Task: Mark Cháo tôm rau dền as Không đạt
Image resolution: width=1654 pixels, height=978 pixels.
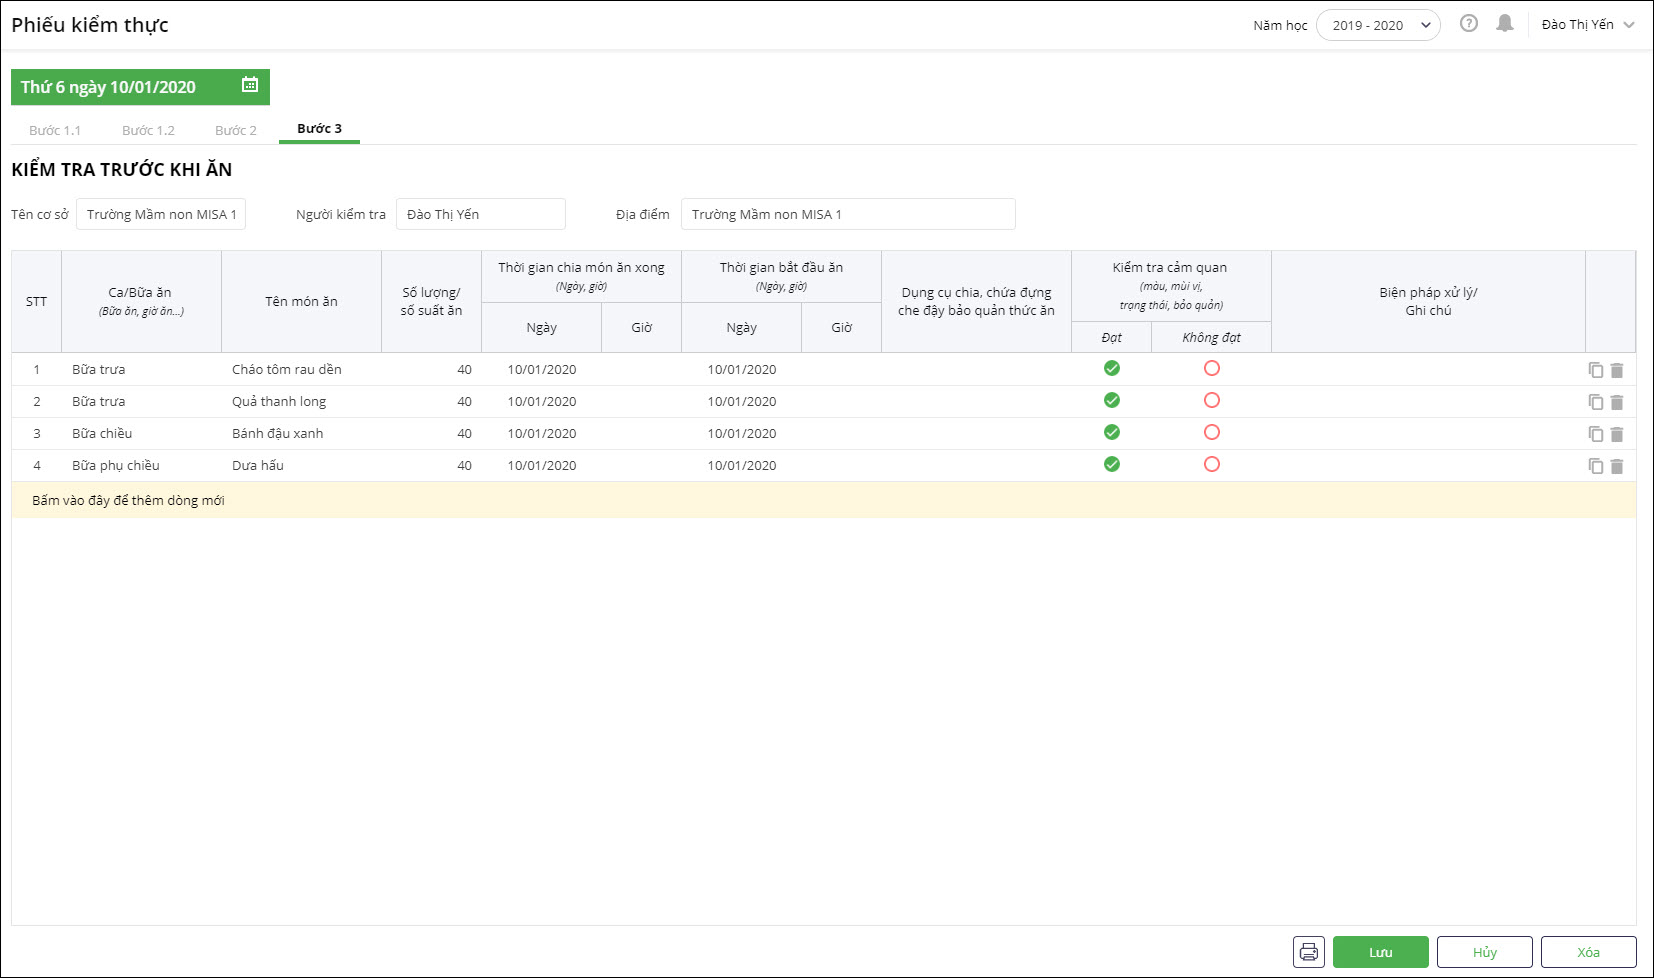Action: tap(1211, 369)
